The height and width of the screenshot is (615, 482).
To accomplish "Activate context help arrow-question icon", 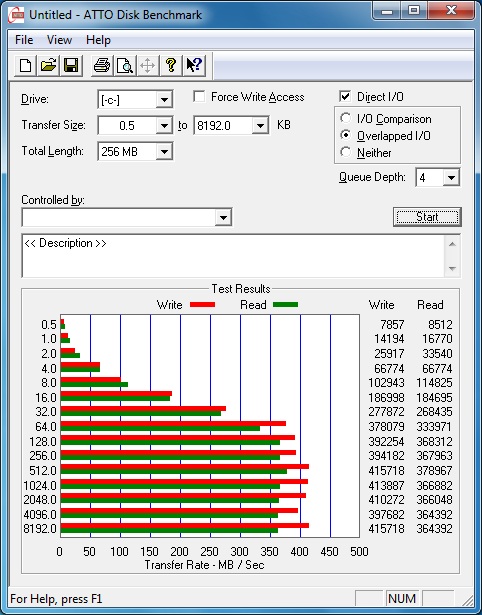I will coord(194,65).
